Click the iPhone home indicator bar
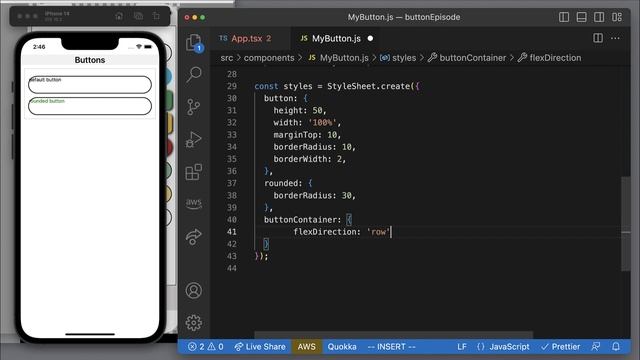640x360 pixels. click(90, 334)
